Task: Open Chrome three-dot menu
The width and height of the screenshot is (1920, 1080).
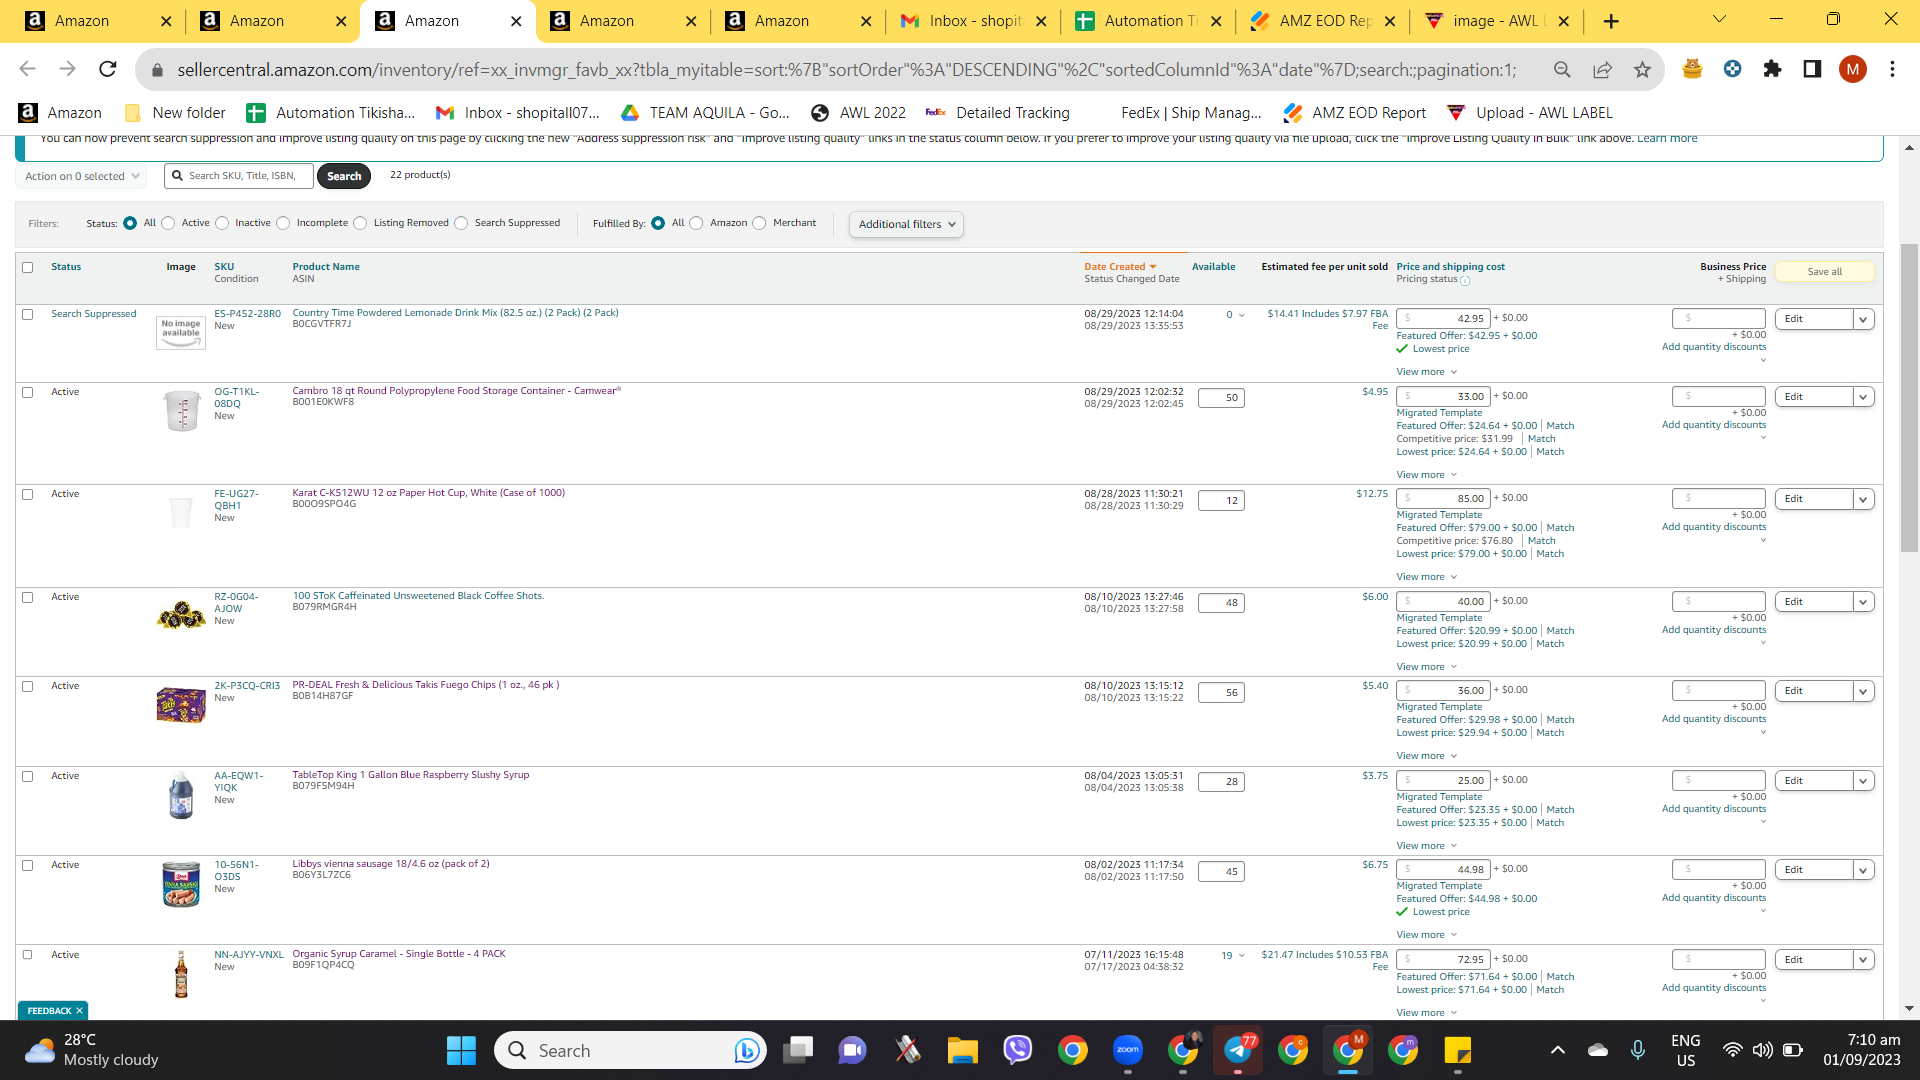Action: [x=1892, y=69]
